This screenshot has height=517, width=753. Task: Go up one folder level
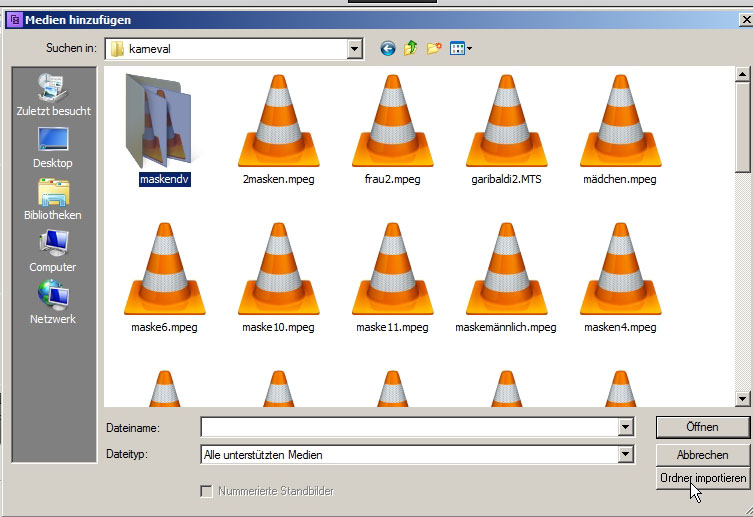click(x=411, y=48)
